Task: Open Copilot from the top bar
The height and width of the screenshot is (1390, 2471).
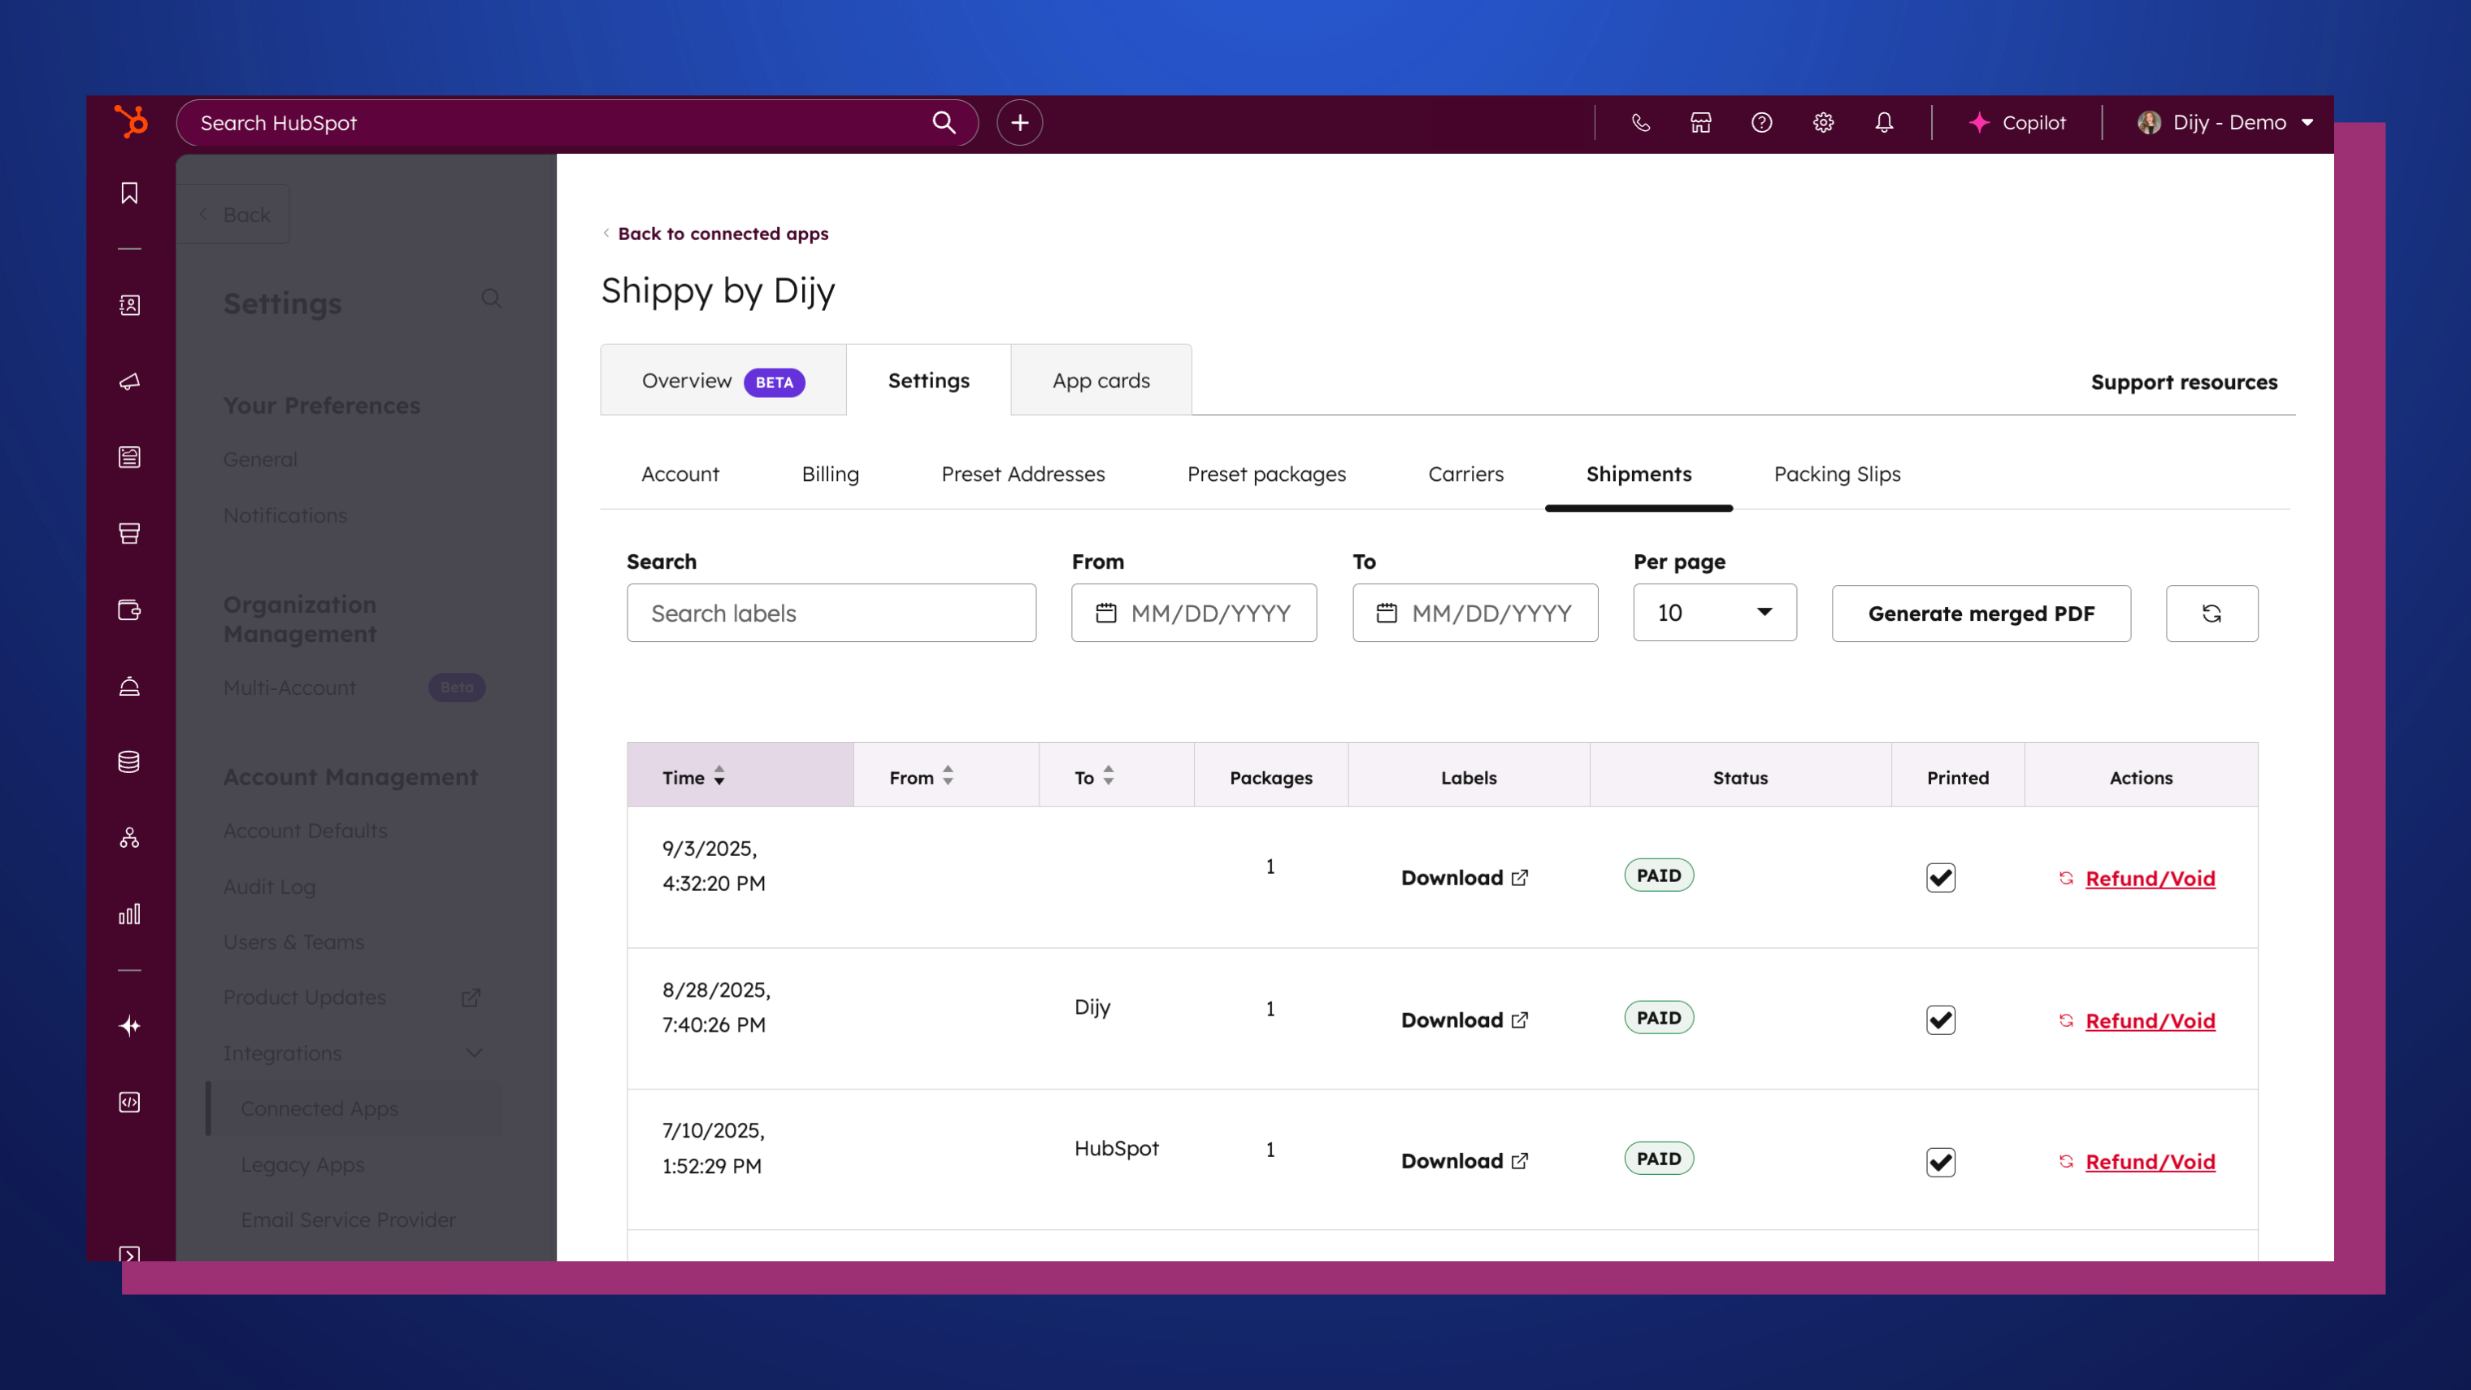Action: click(x=2019, y=122)
